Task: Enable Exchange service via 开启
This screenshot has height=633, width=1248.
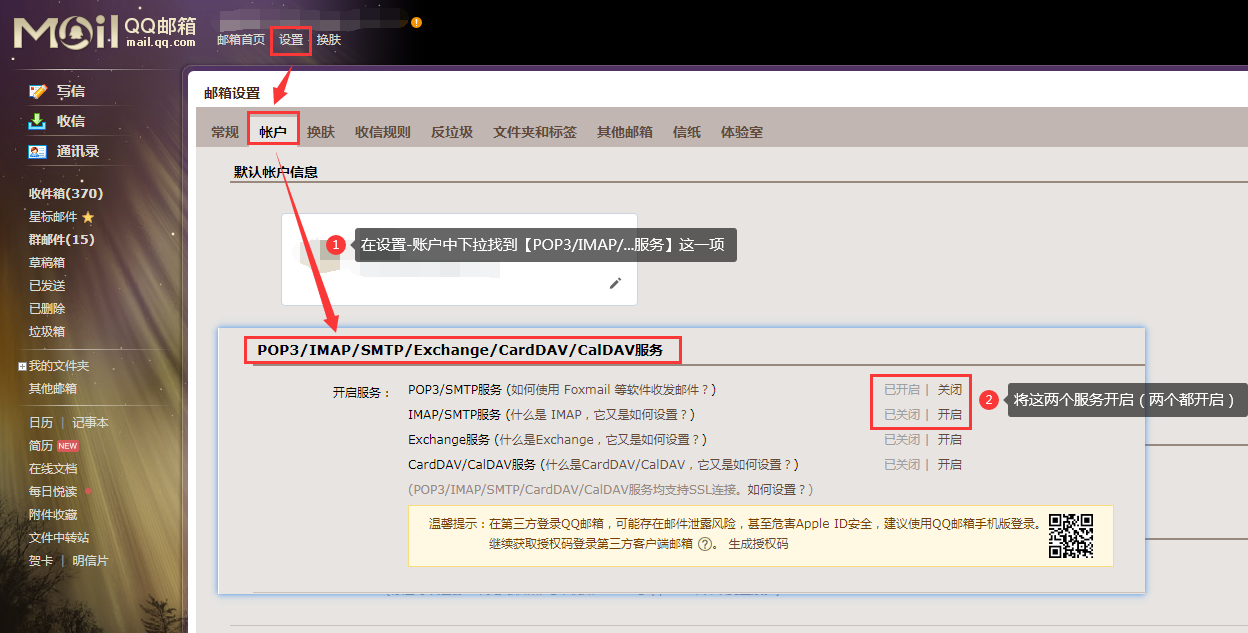Action: click(x=949, y=439)
